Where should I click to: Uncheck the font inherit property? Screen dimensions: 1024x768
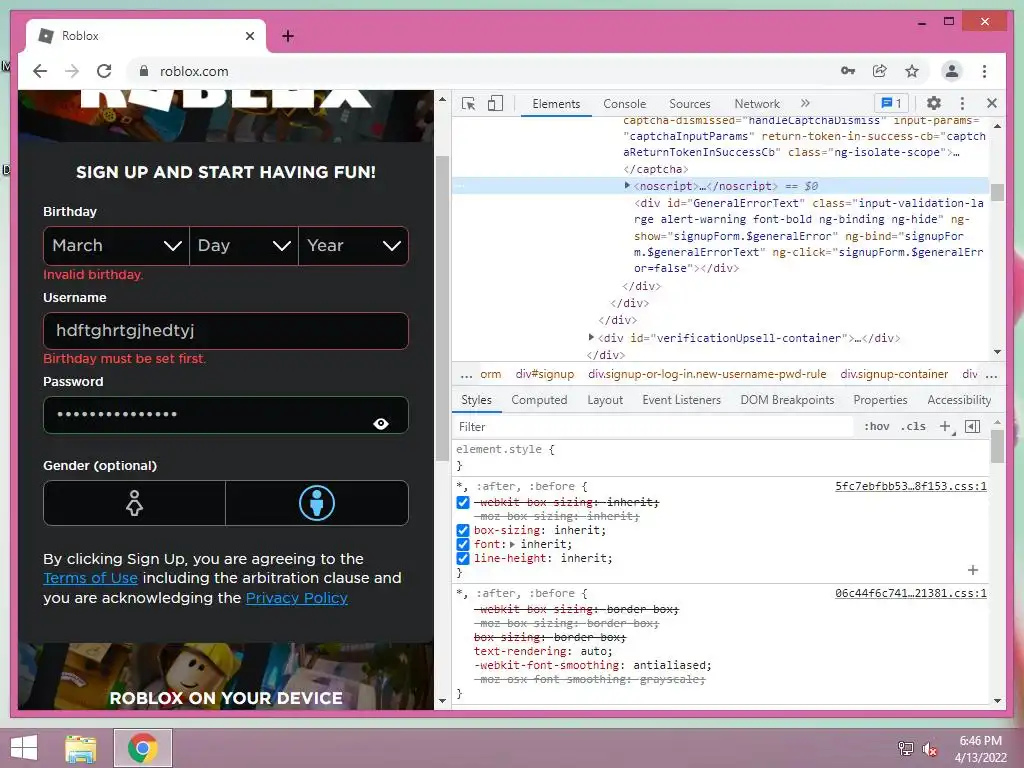click(x=463, y=544)
